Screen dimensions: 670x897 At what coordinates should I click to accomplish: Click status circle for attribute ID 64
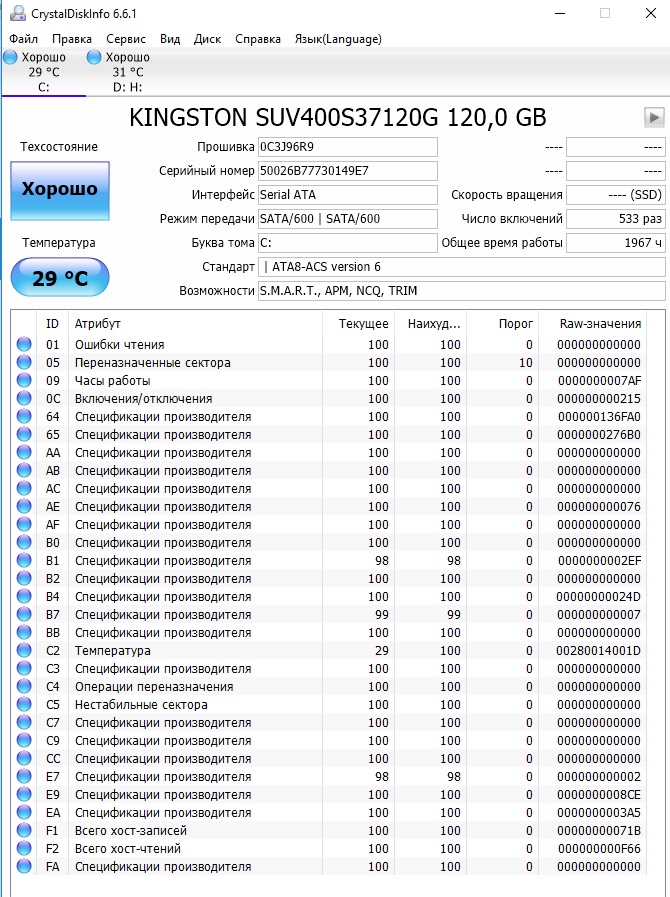pos(24,416)
